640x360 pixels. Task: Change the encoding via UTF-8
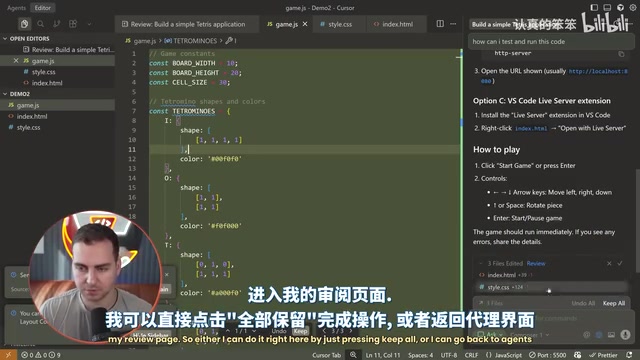coord(449,355)
